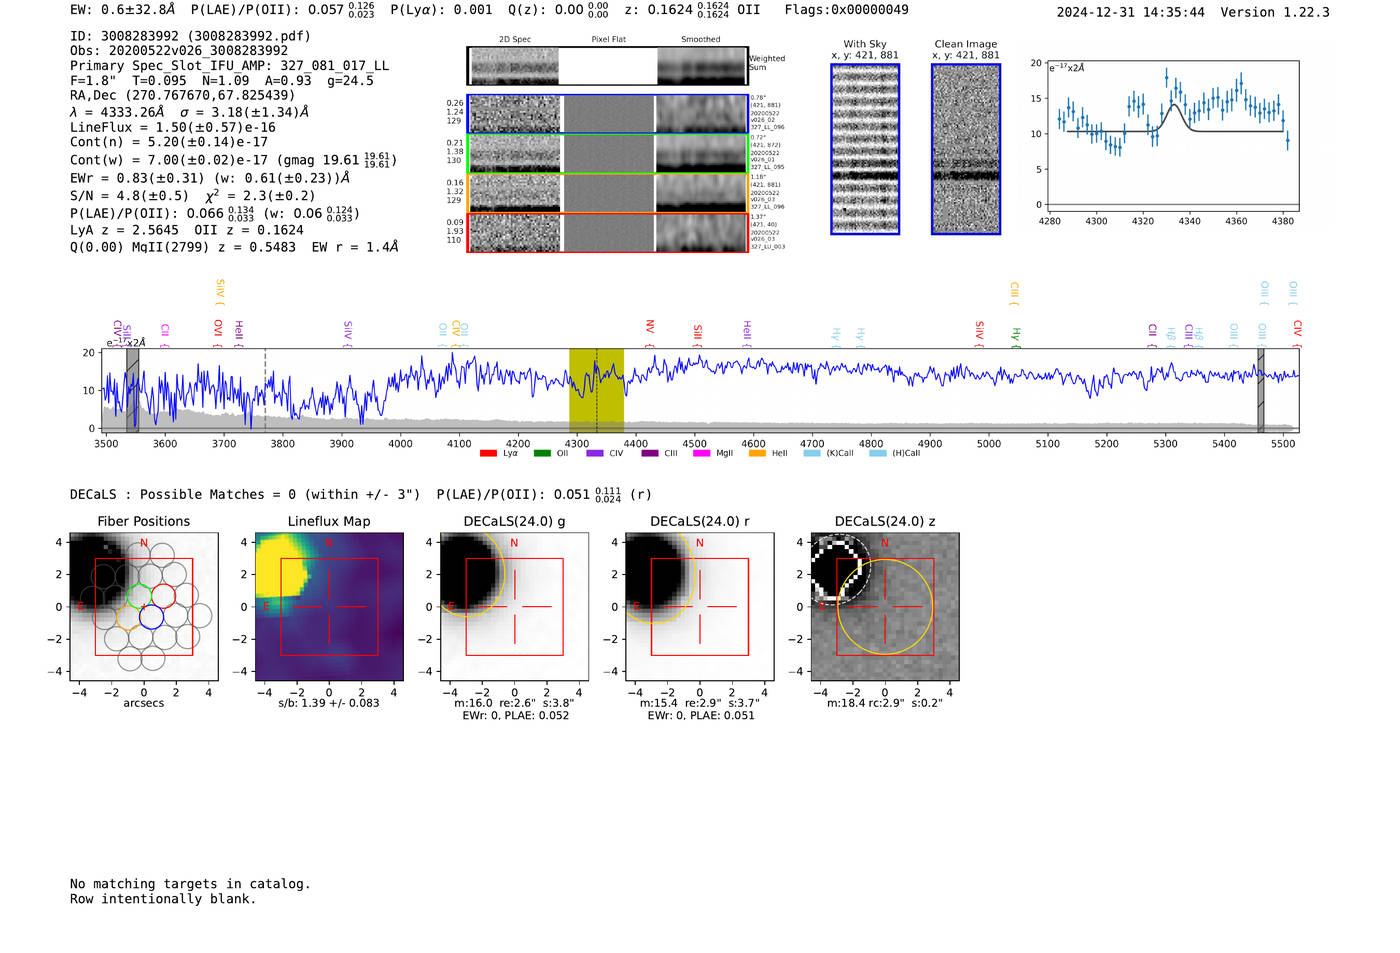Click the Cont(w) gmag 19.61 line
The image size is (1400, 953).
pos(233,160)
